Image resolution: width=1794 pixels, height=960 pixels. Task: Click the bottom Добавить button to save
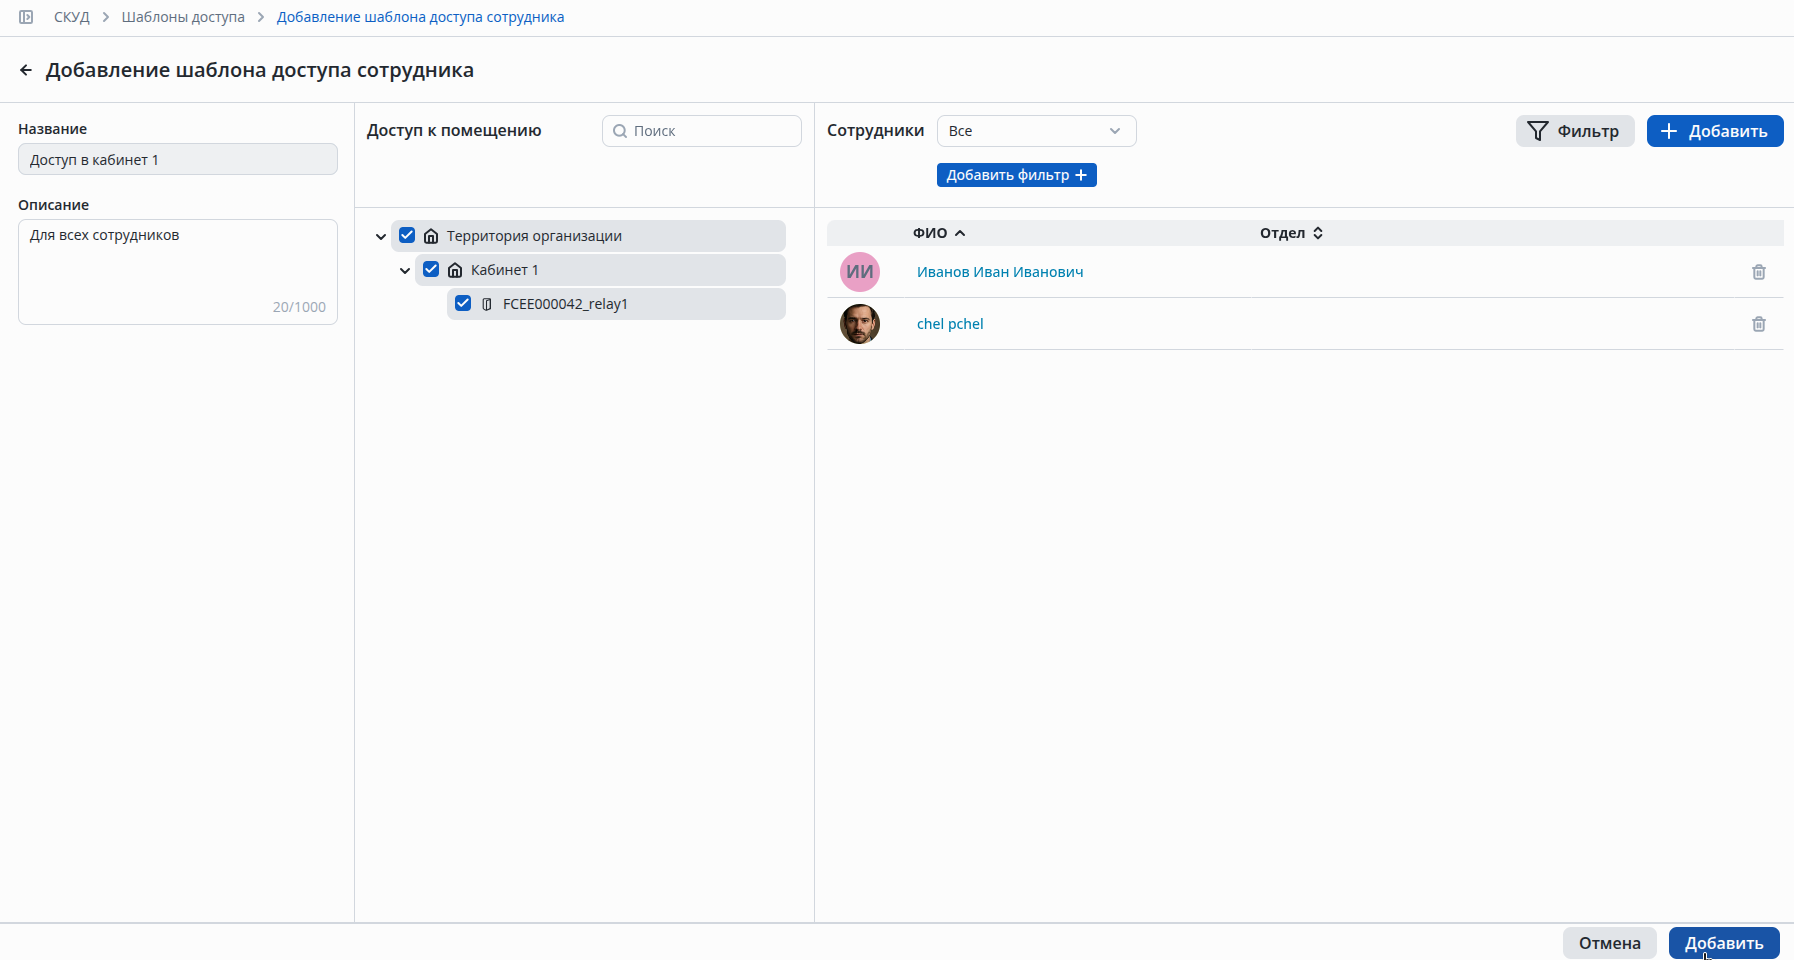[x=1724, y=943]
